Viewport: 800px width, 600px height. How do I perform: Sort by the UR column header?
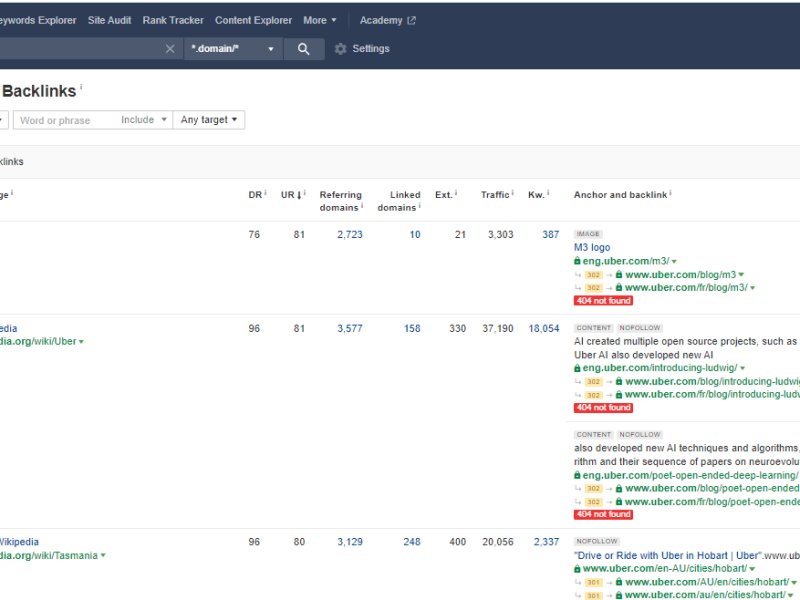[290, 195]
